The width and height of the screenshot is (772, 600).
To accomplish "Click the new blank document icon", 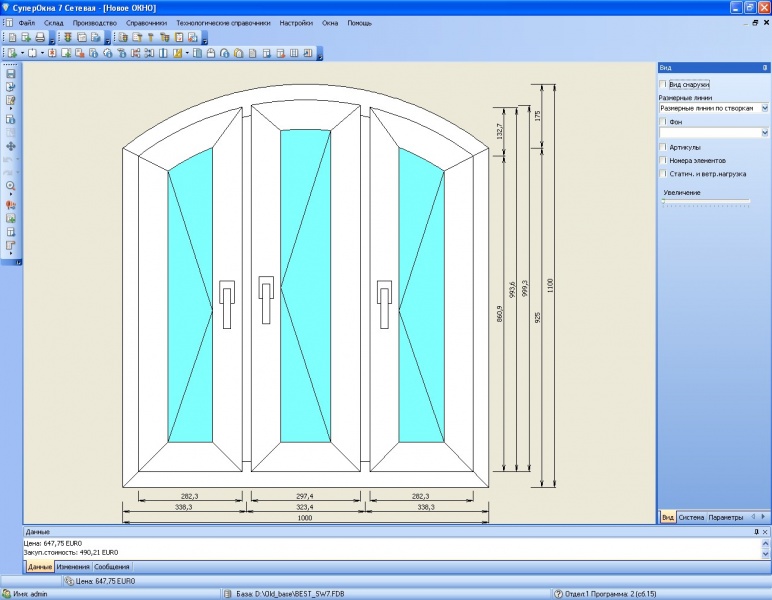I will tap(12, 37).
